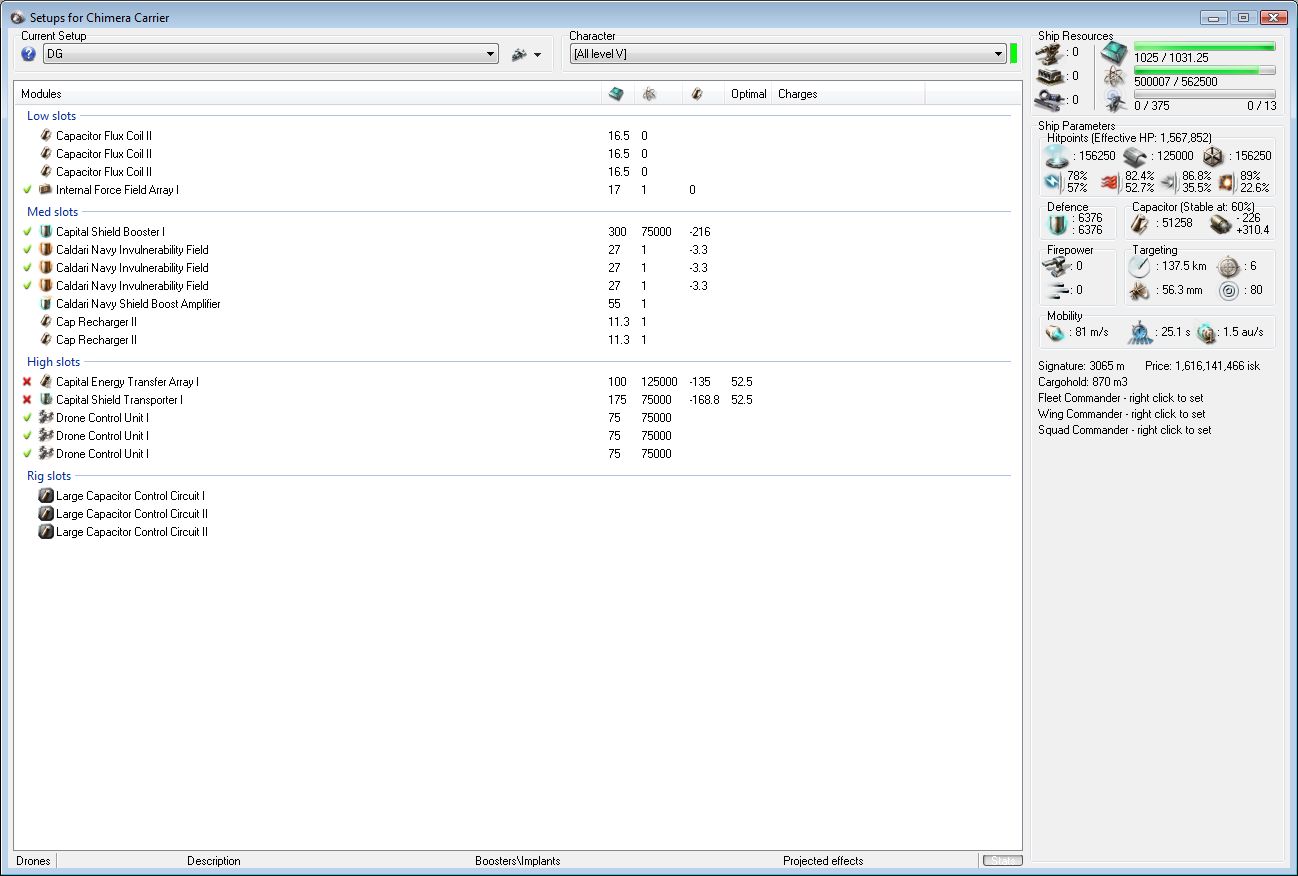The image size is (1298, 876).
Task: Click the targeting range icon beside 137.5 km
Action: click(1140, 267)
